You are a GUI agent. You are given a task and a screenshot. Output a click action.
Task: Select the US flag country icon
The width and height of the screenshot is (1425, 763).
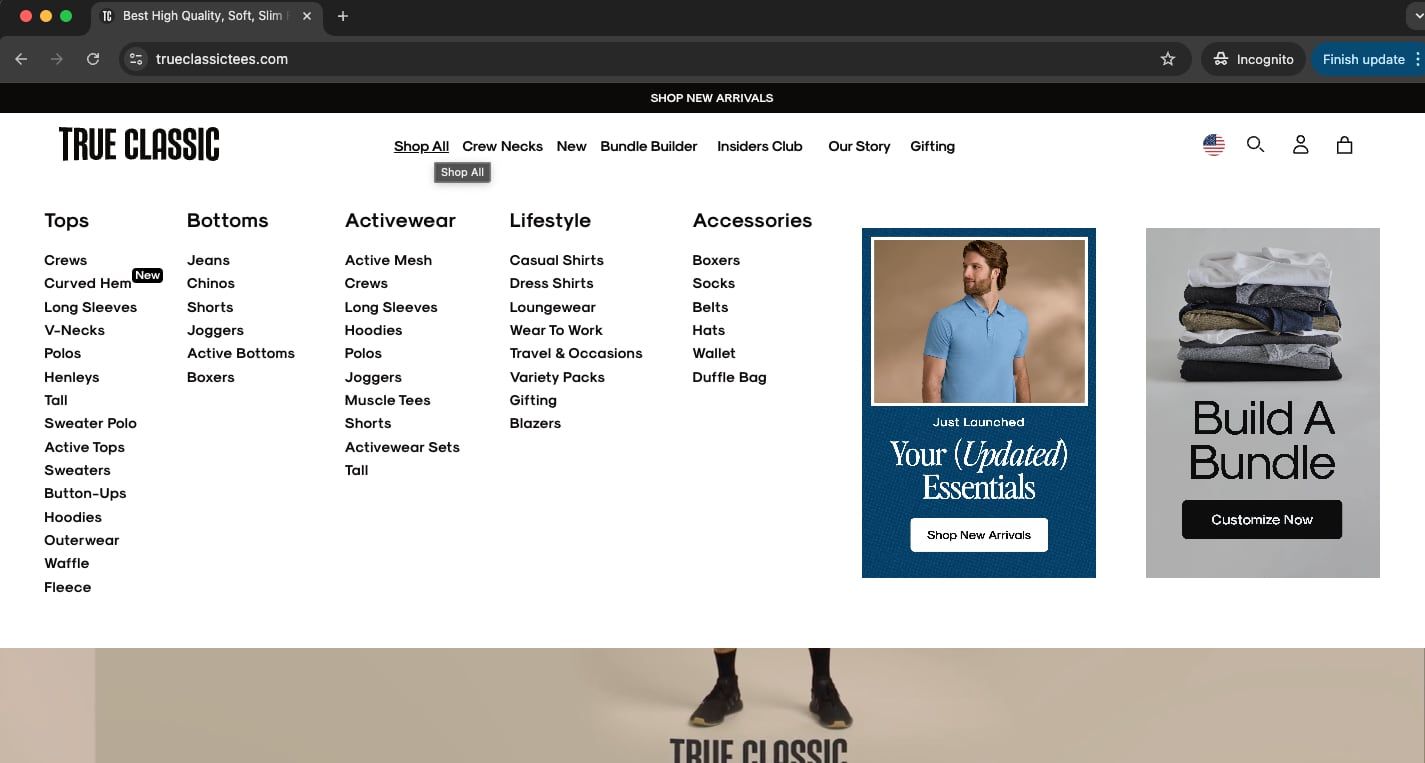[1214, 145]
